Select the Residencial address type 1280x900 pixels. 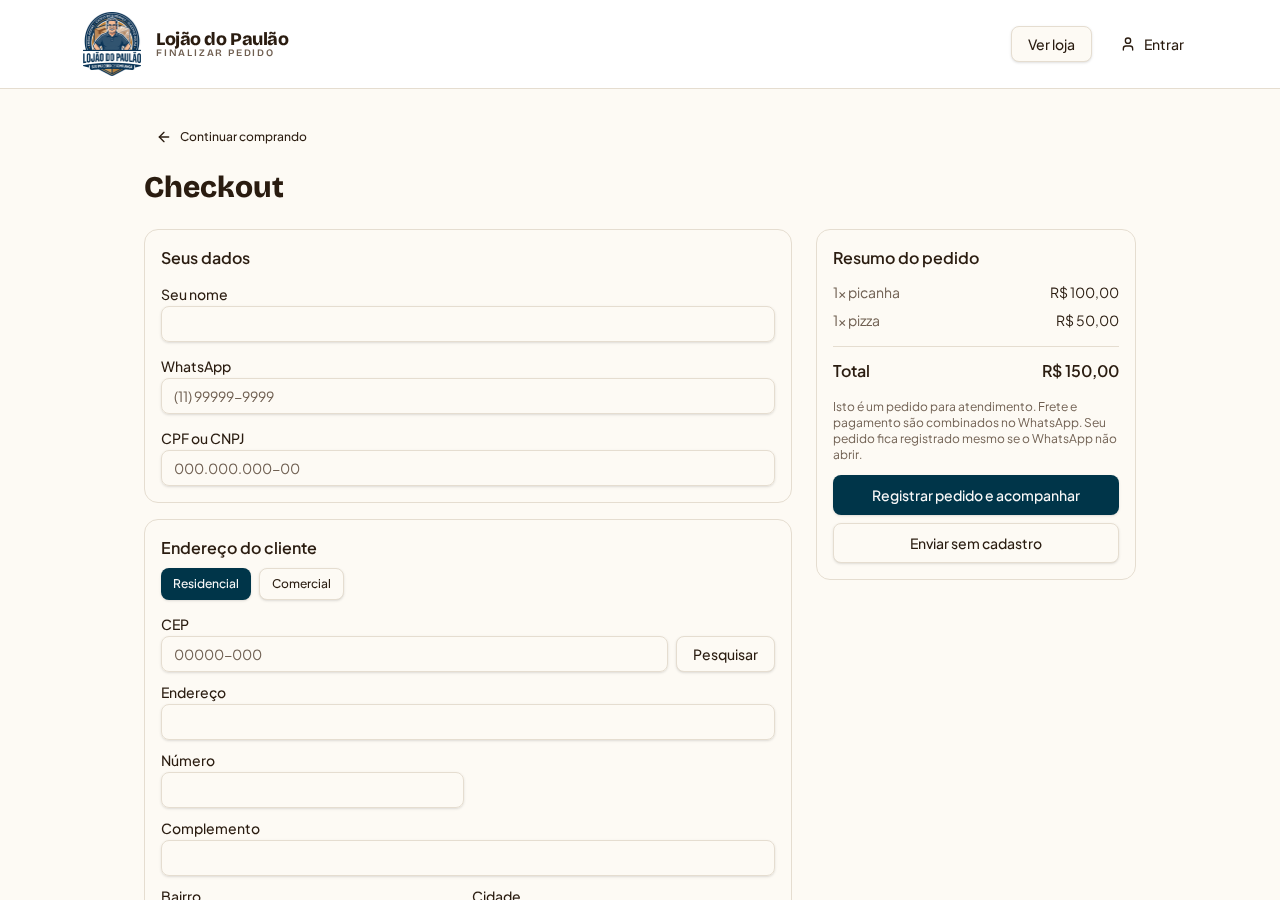click(x=206, y=584)
